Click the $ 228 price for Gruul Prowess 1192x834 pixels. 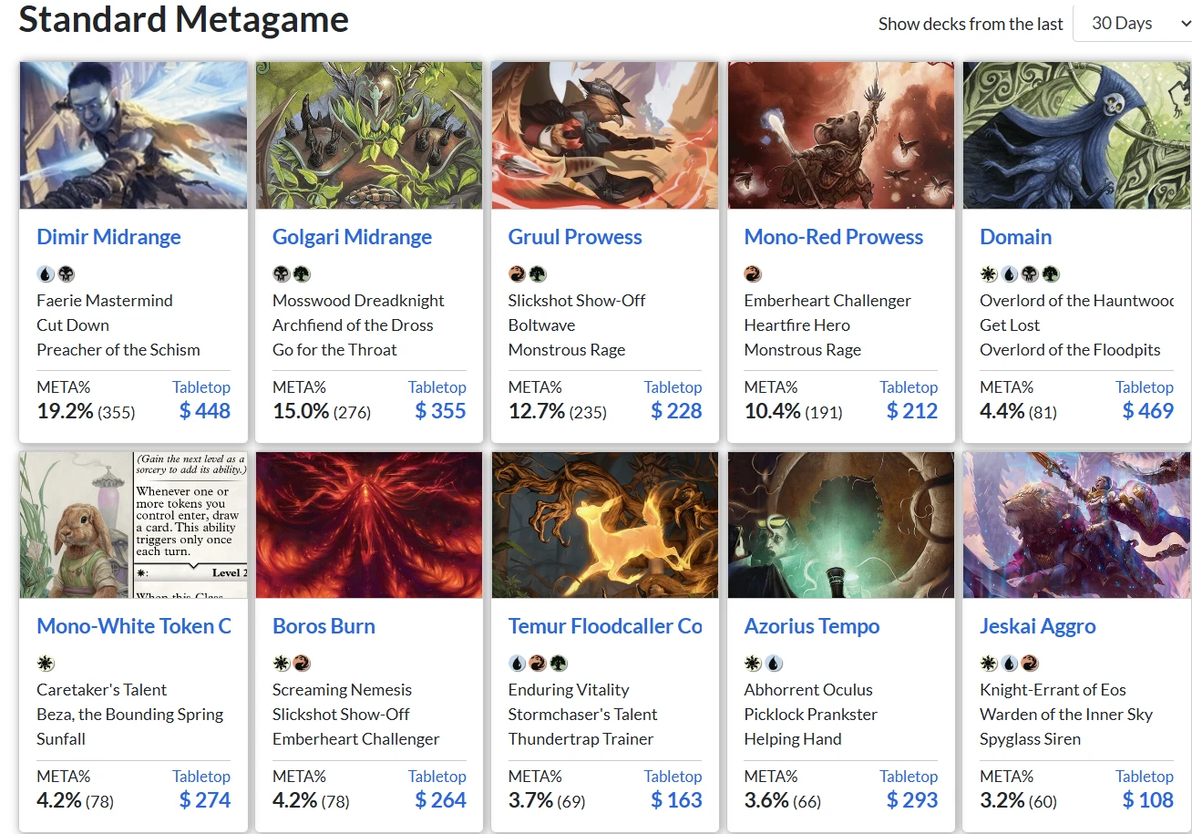676,410
